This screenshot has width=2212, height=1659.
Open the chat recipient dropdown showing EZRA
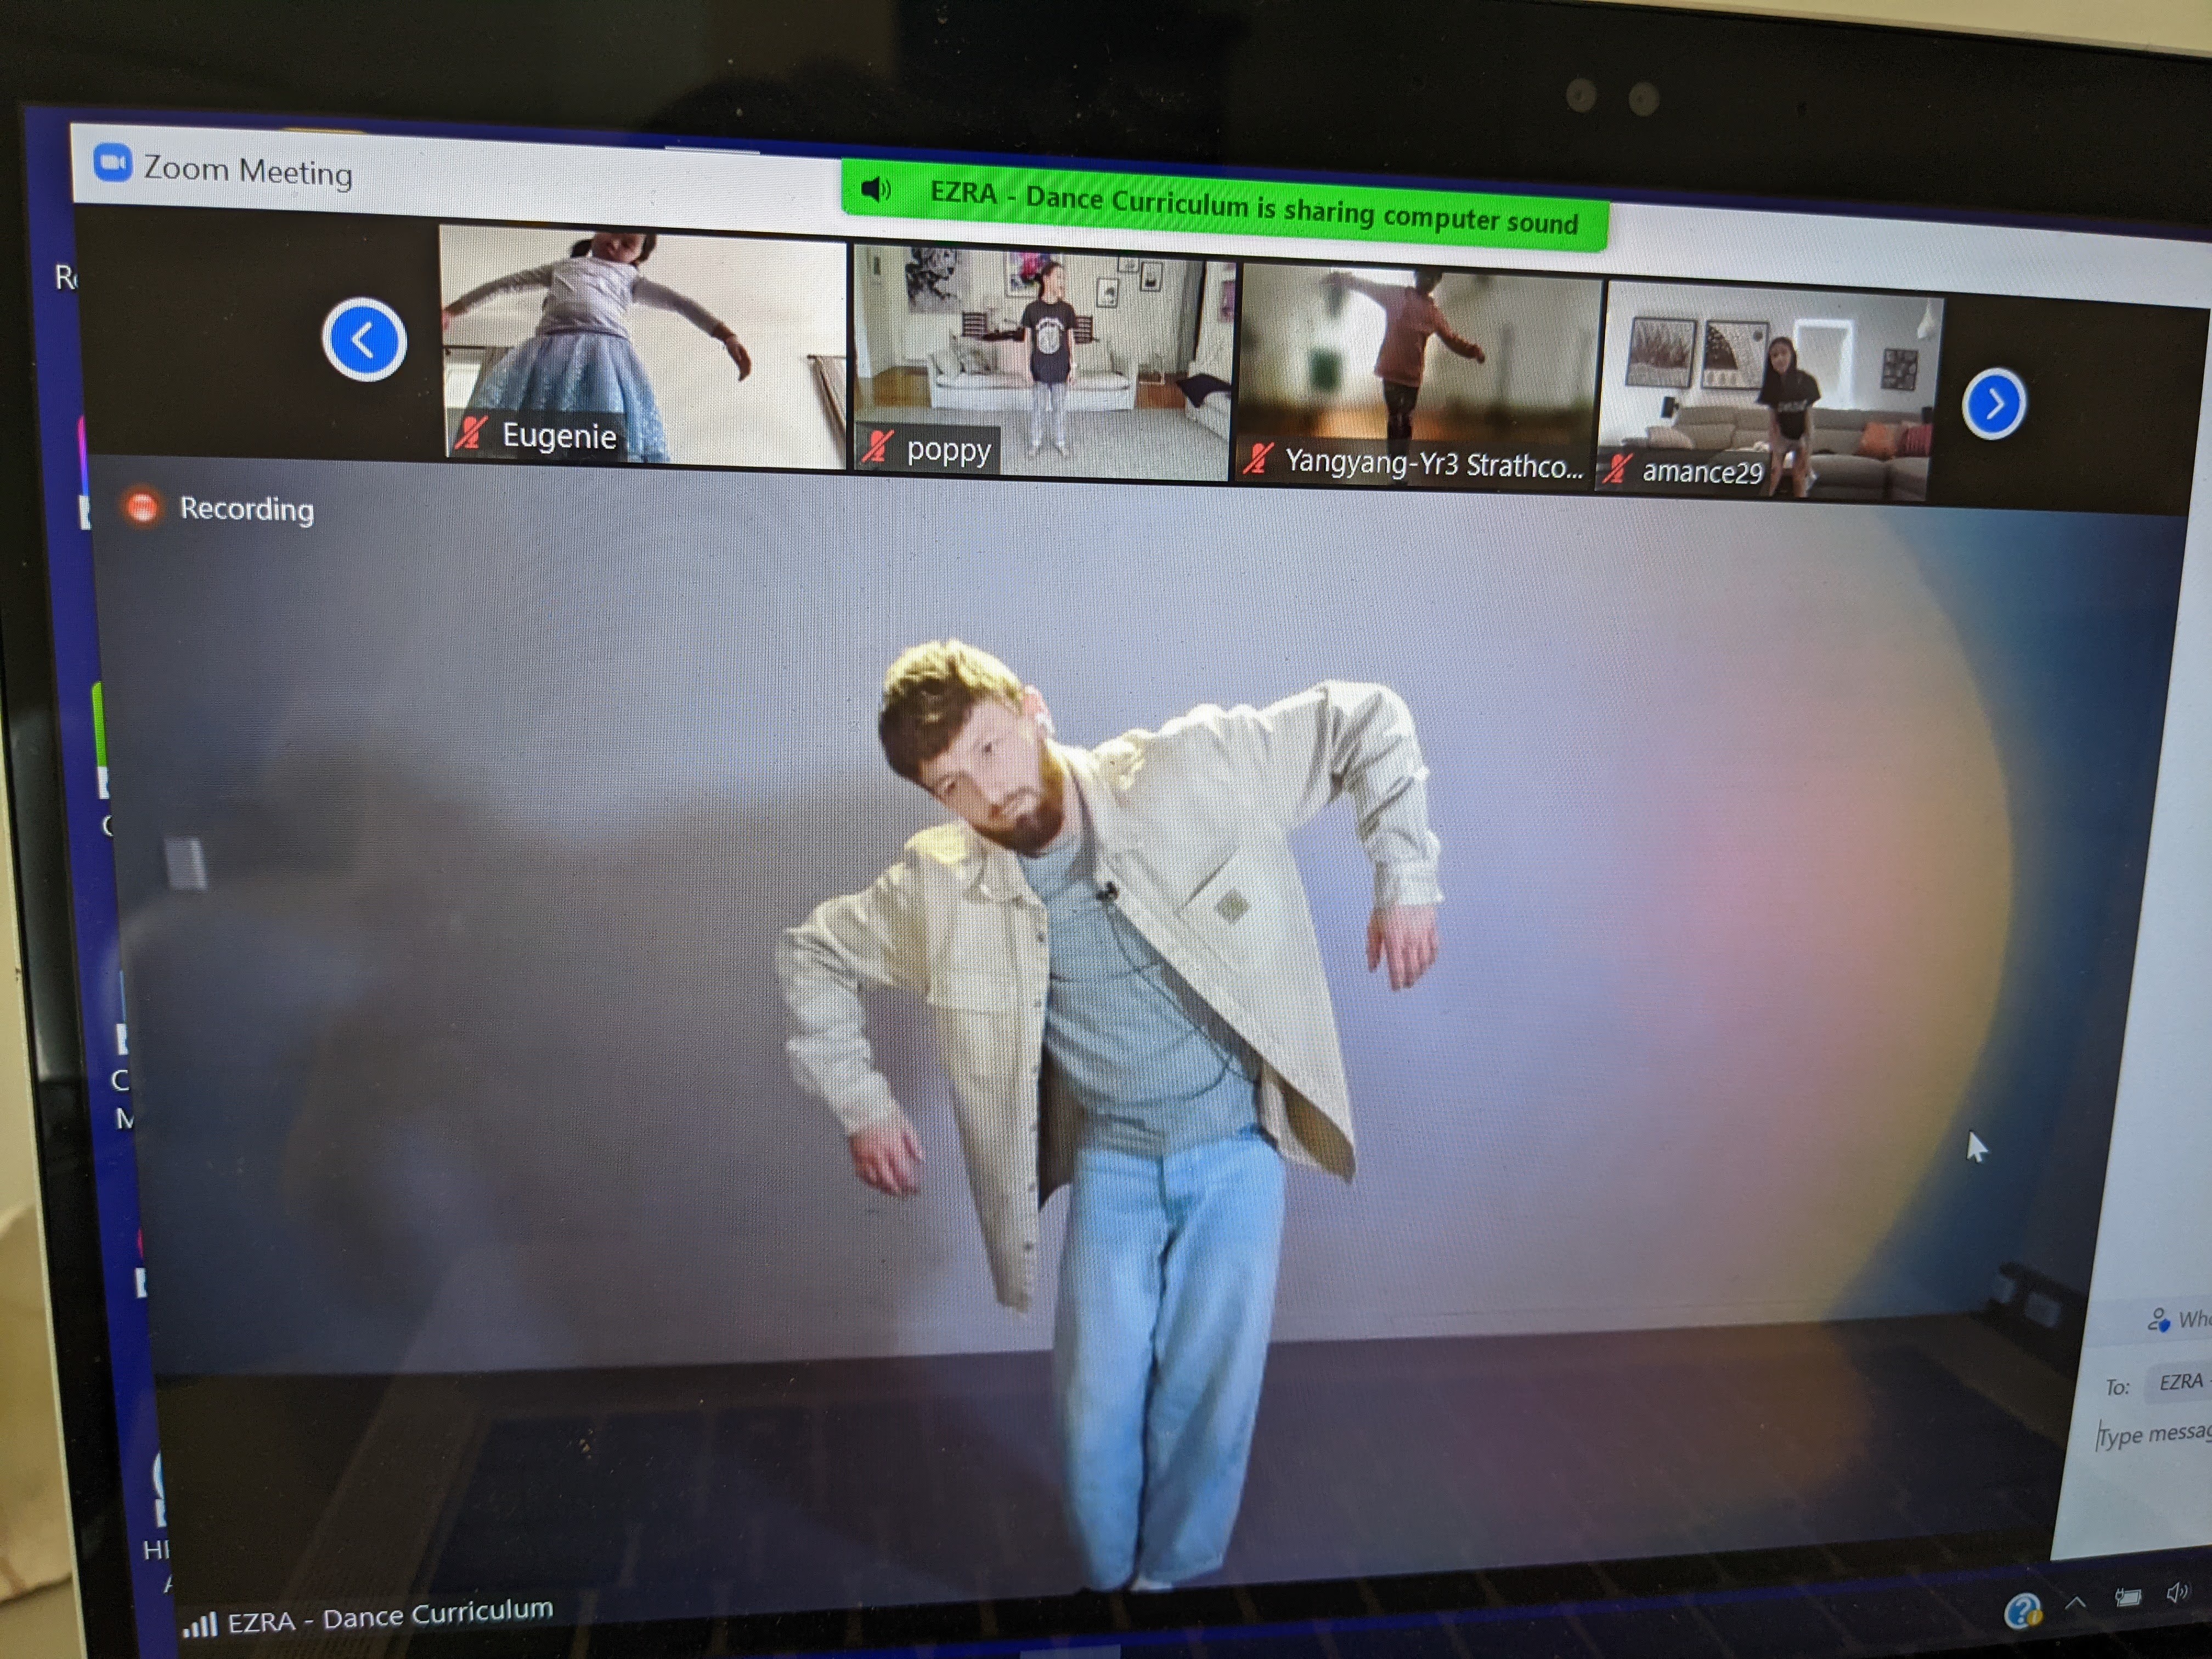tap(2180, 1381)
